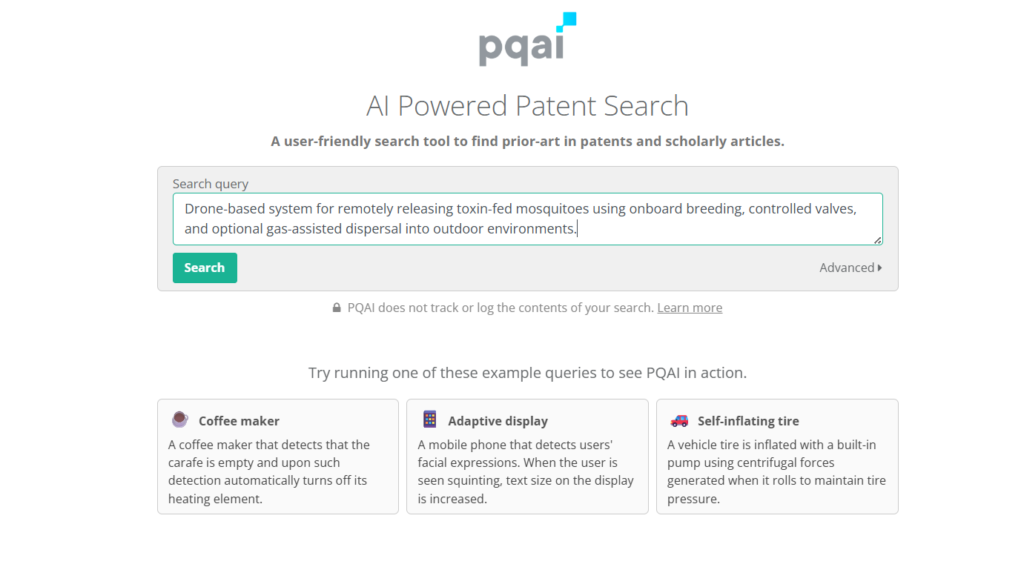Open the Learn more link
The width and height of the screenshot is (1024, 567).
point(690,308)
